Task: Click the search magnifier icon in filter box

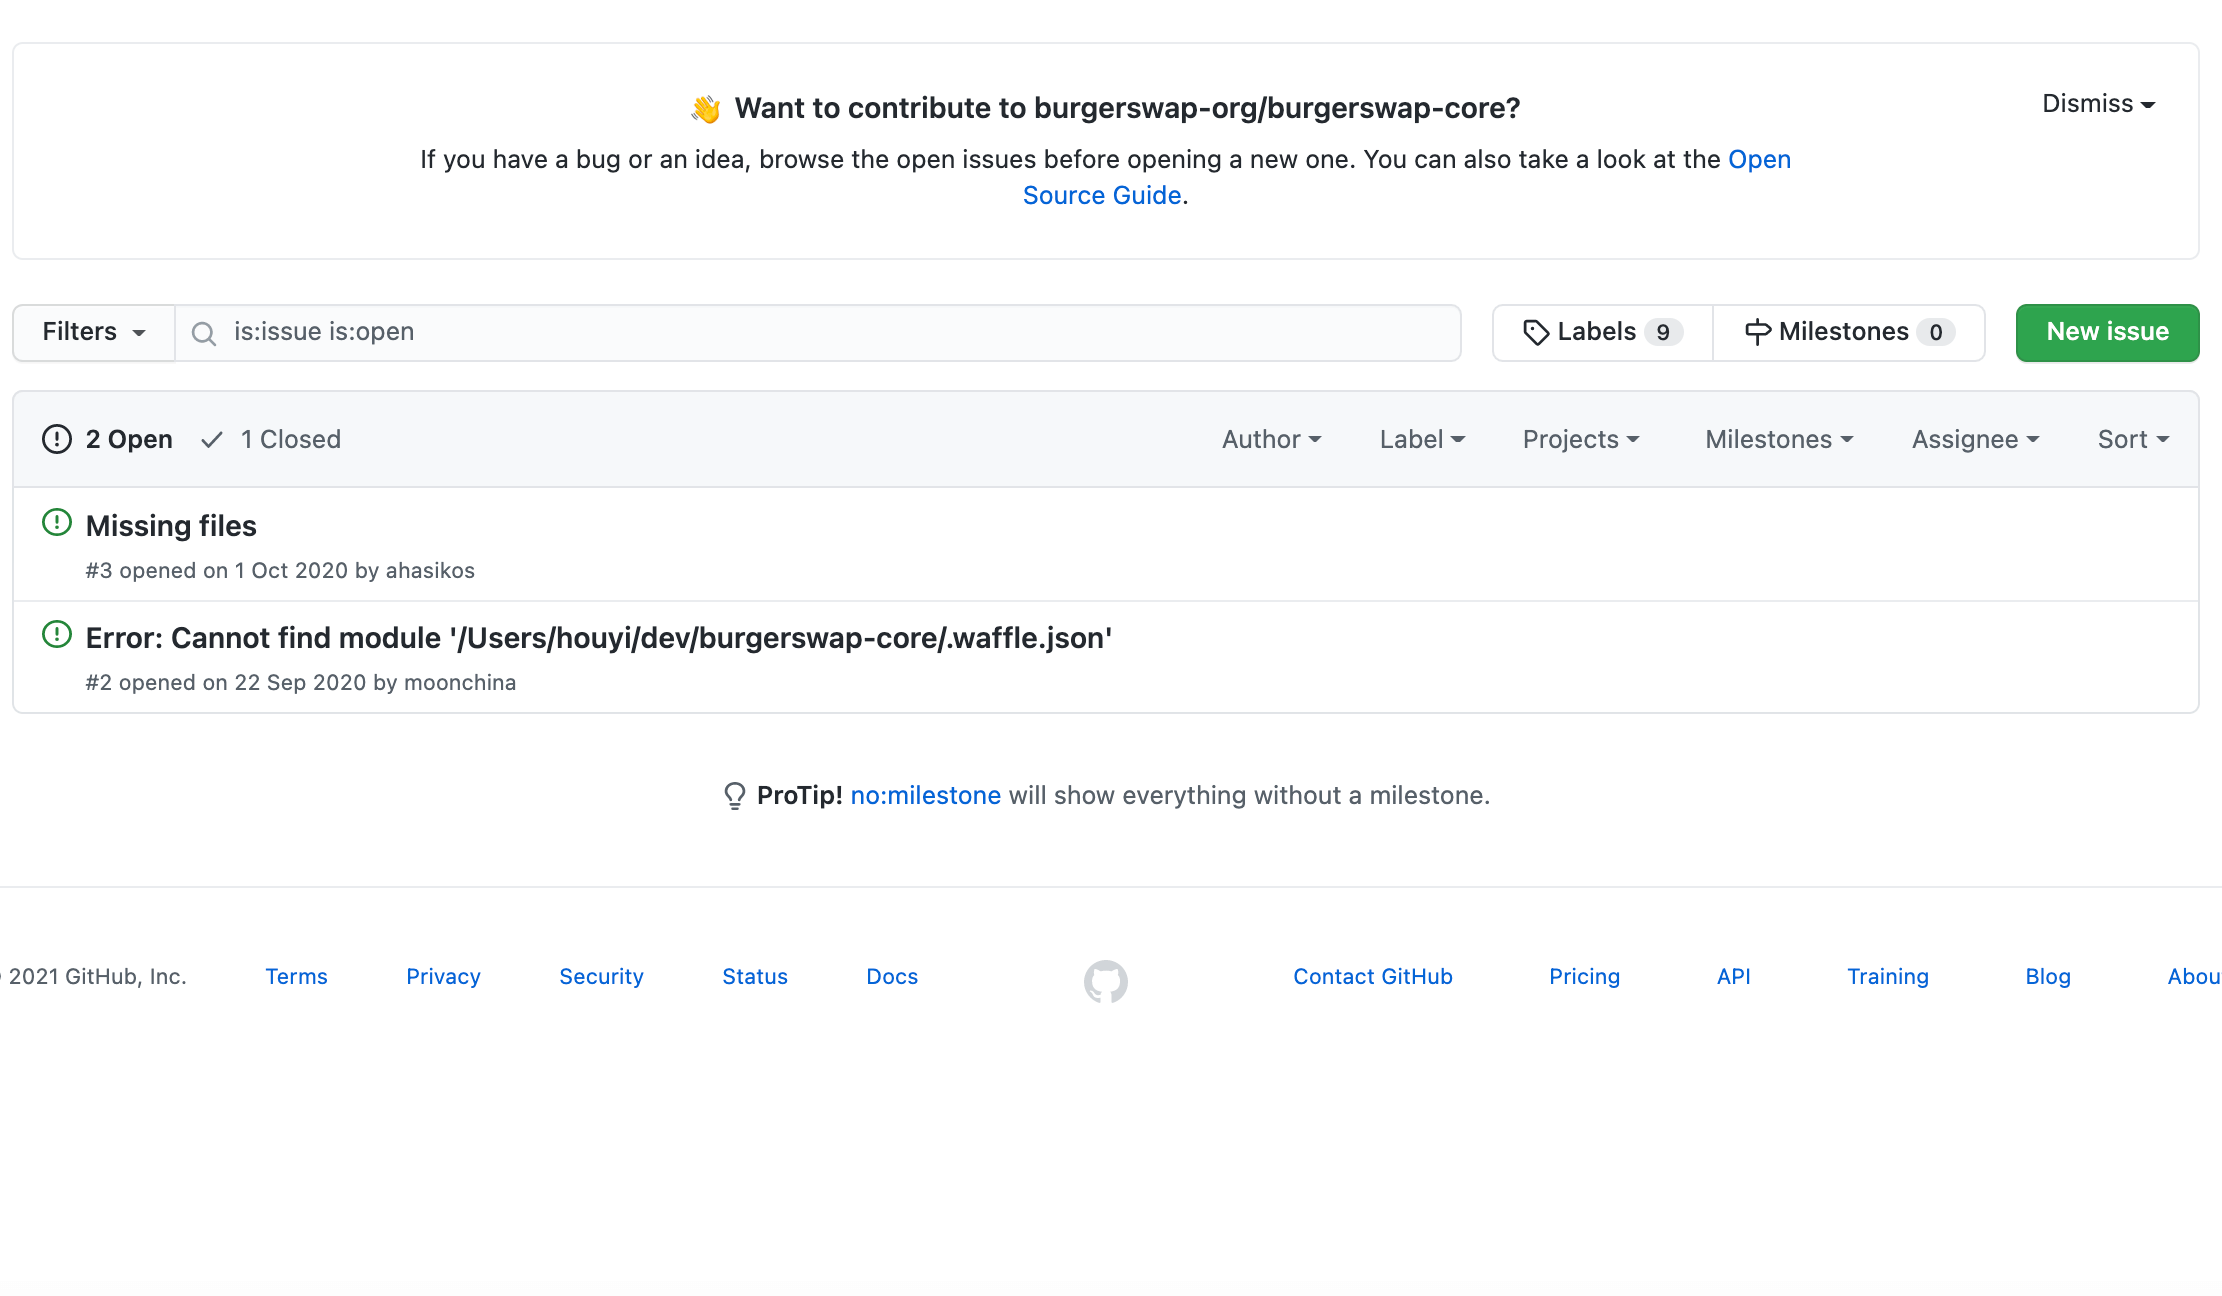Action: point(204,333)
